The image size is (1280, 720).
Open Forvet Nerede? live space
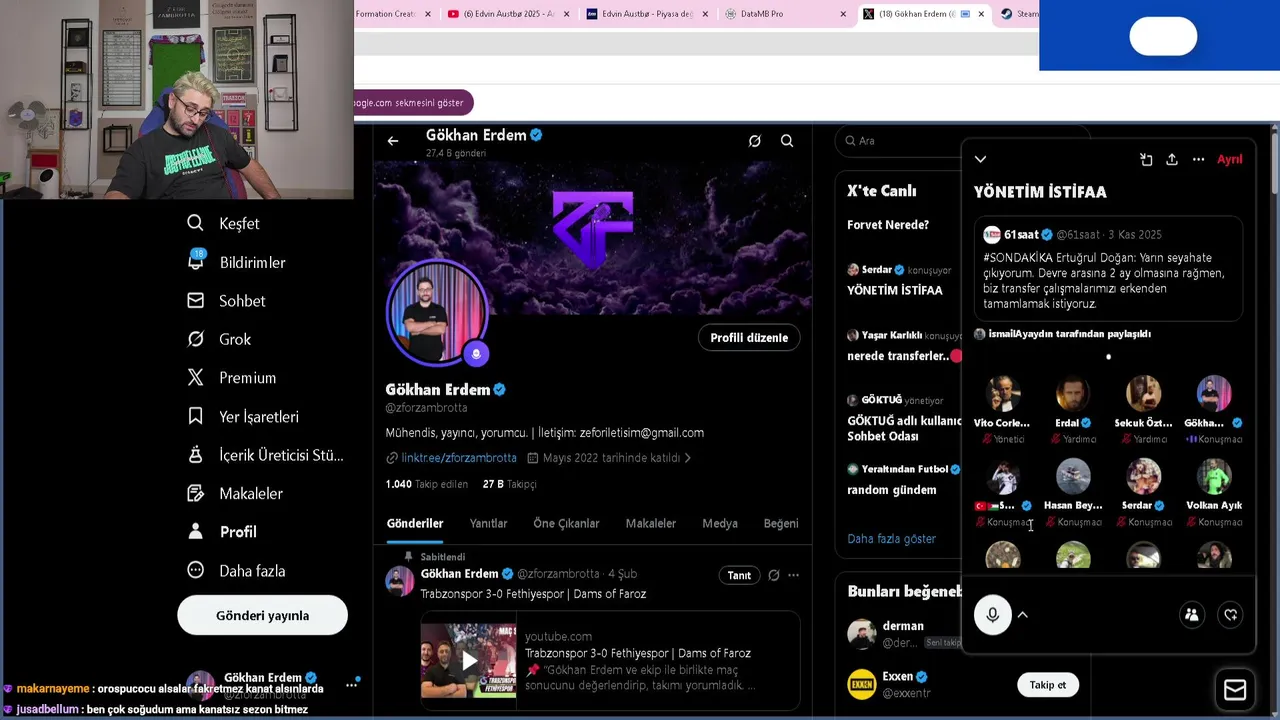[x=888, y=225]
